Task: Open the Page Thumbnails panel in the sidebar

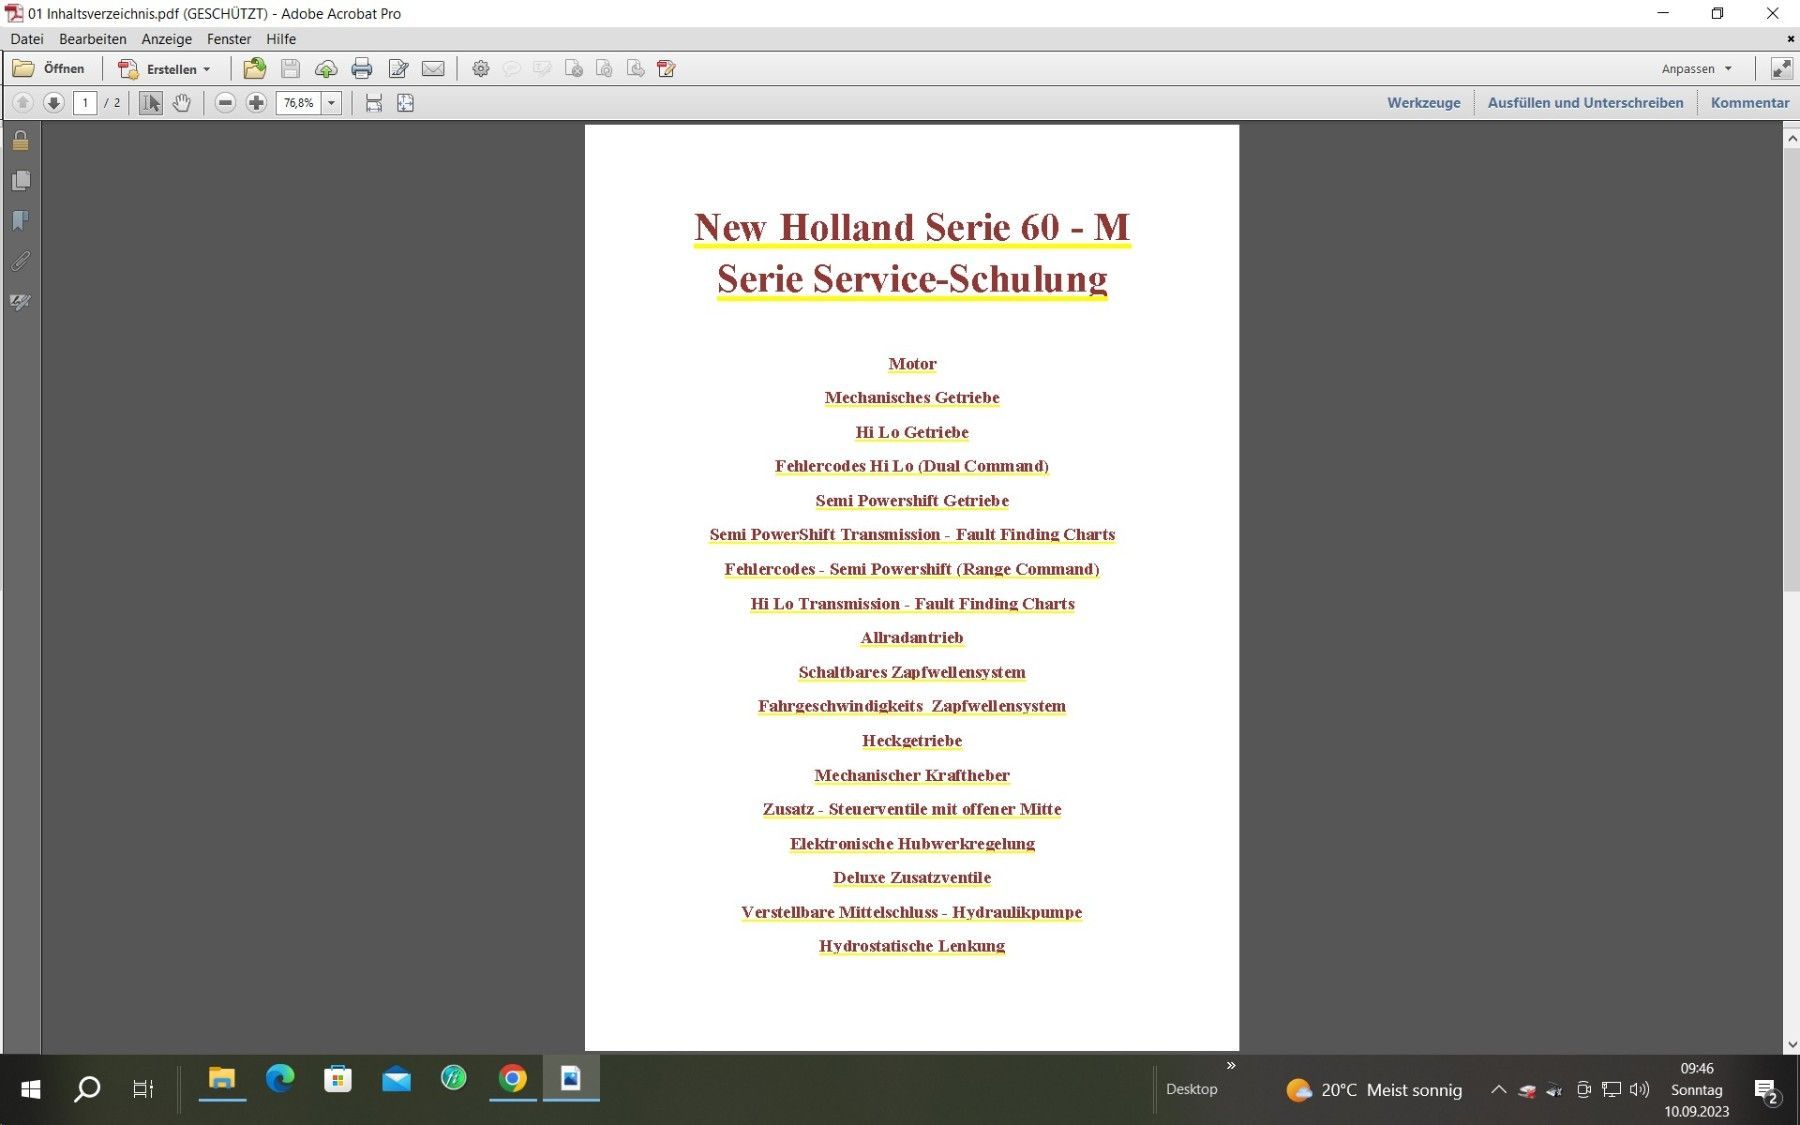Action: [x=20, y=181]
